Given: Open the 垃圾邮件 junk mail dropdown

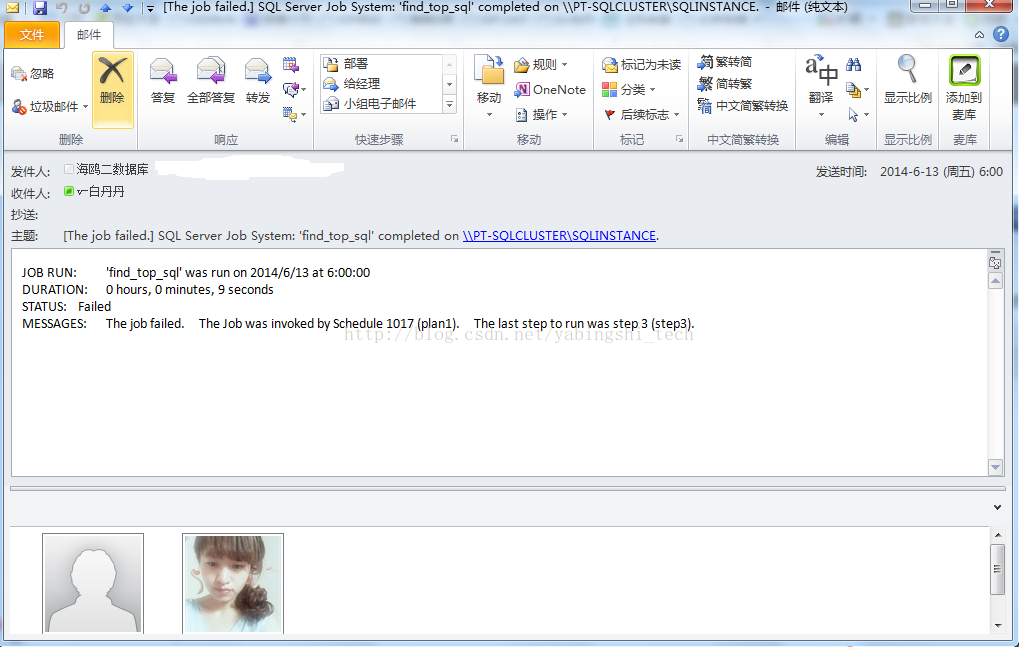Looking at the screenshot, I should 49,106.
